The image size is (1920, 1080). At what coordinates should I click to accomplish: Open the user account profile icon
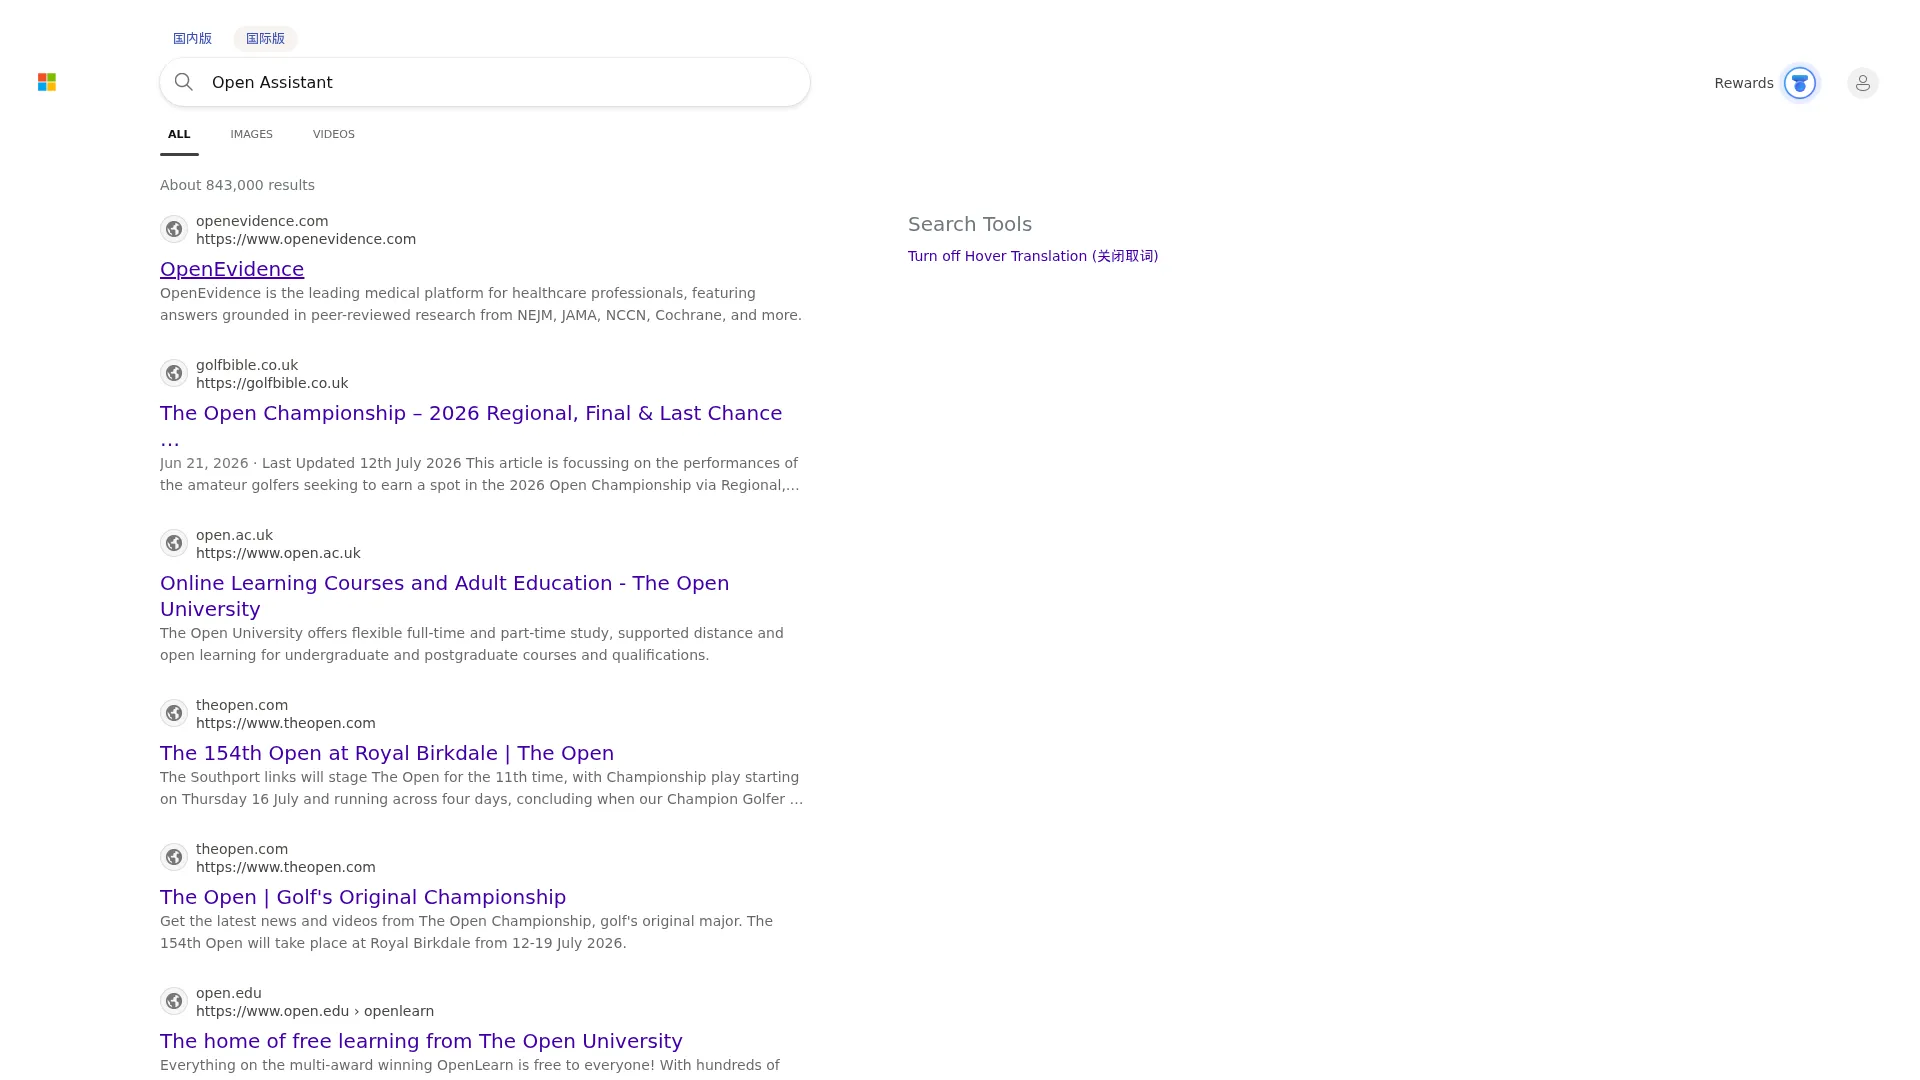(x=1863, y=83)
